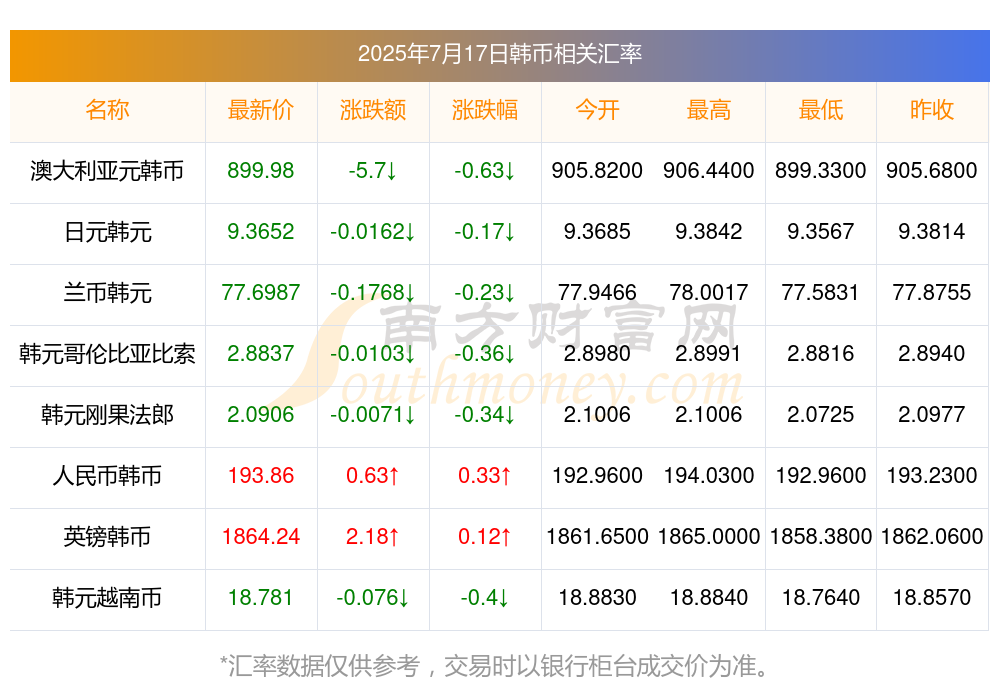Click the 人民币韩币 row name
This screenshot has height=698, width=1000.
(107, 476)
